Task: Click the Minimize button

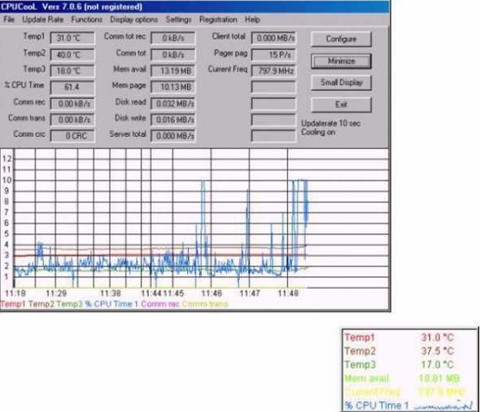Action: [341, 61]
